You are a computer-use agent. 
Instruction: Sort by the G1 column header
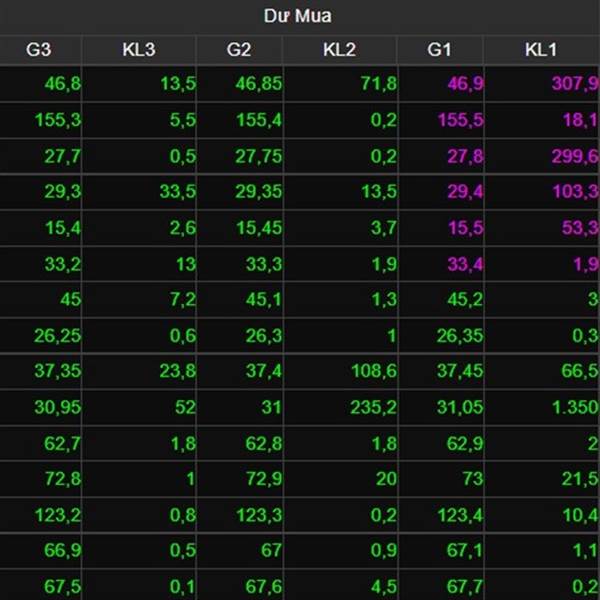(439, 50)
